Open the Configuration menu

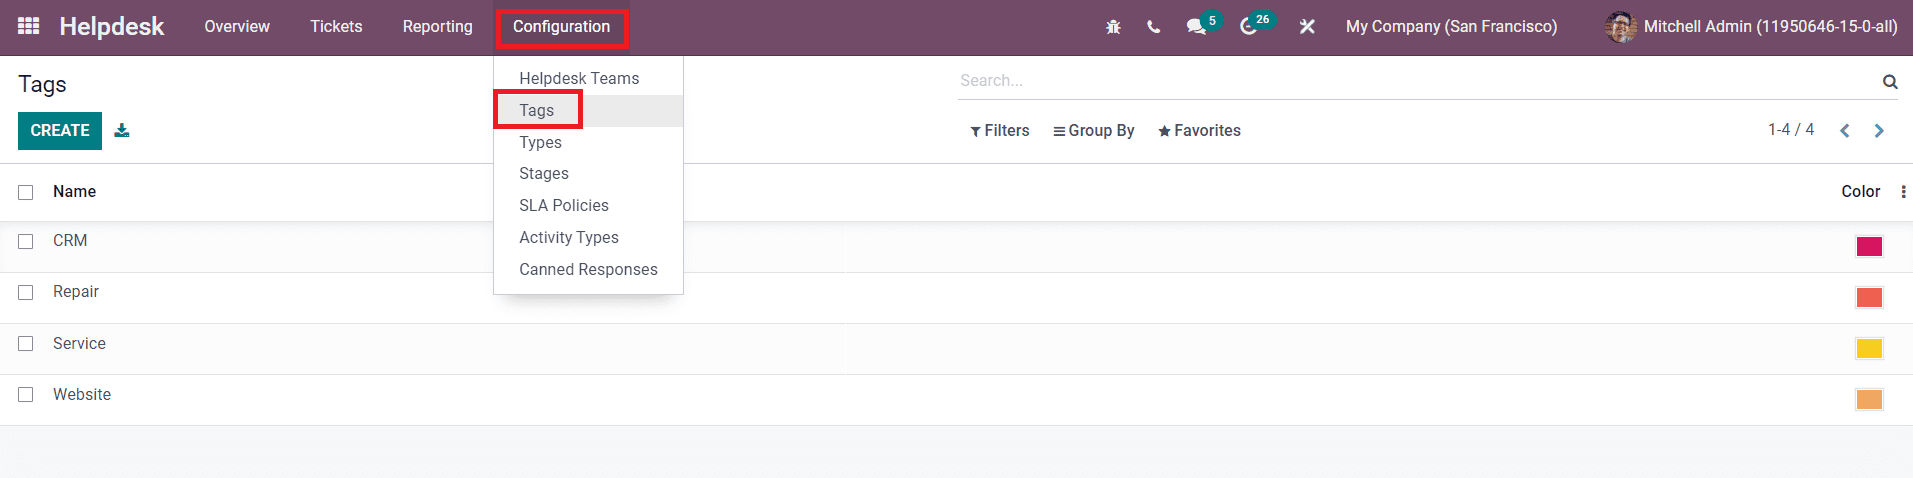click(561, 27)
